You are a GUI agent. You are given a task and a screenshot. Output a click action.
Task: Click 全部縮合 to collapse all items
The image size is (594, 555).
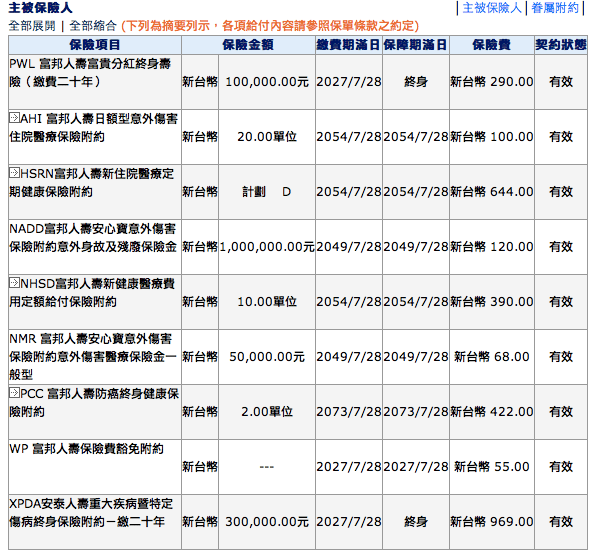93,26
